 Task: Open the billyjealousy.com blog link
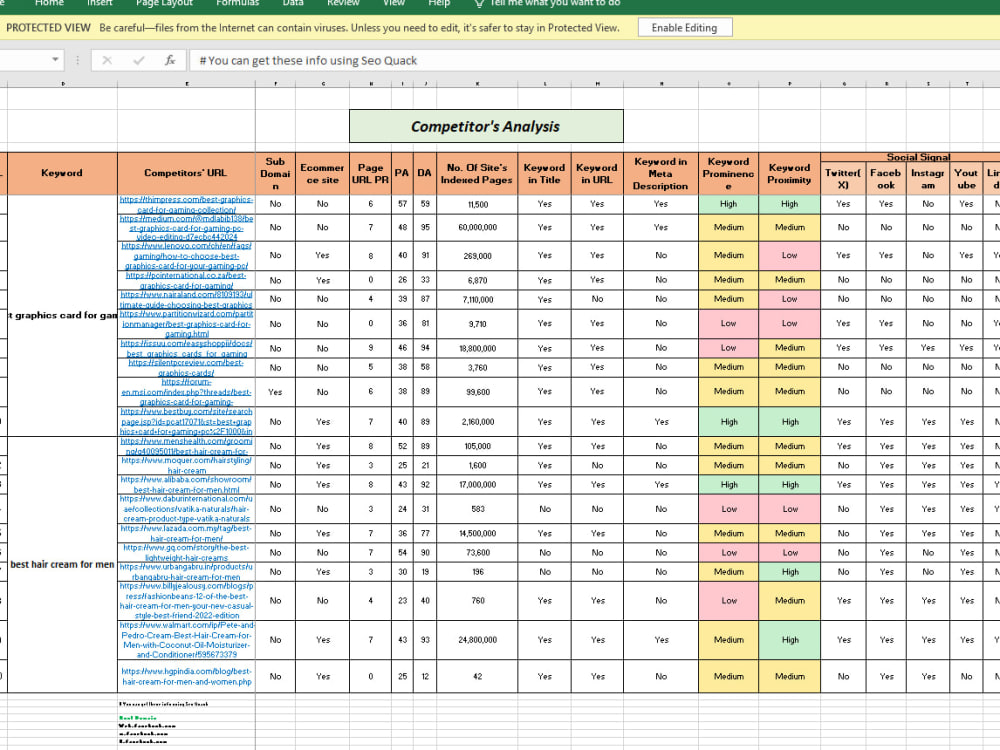[186, 601]
